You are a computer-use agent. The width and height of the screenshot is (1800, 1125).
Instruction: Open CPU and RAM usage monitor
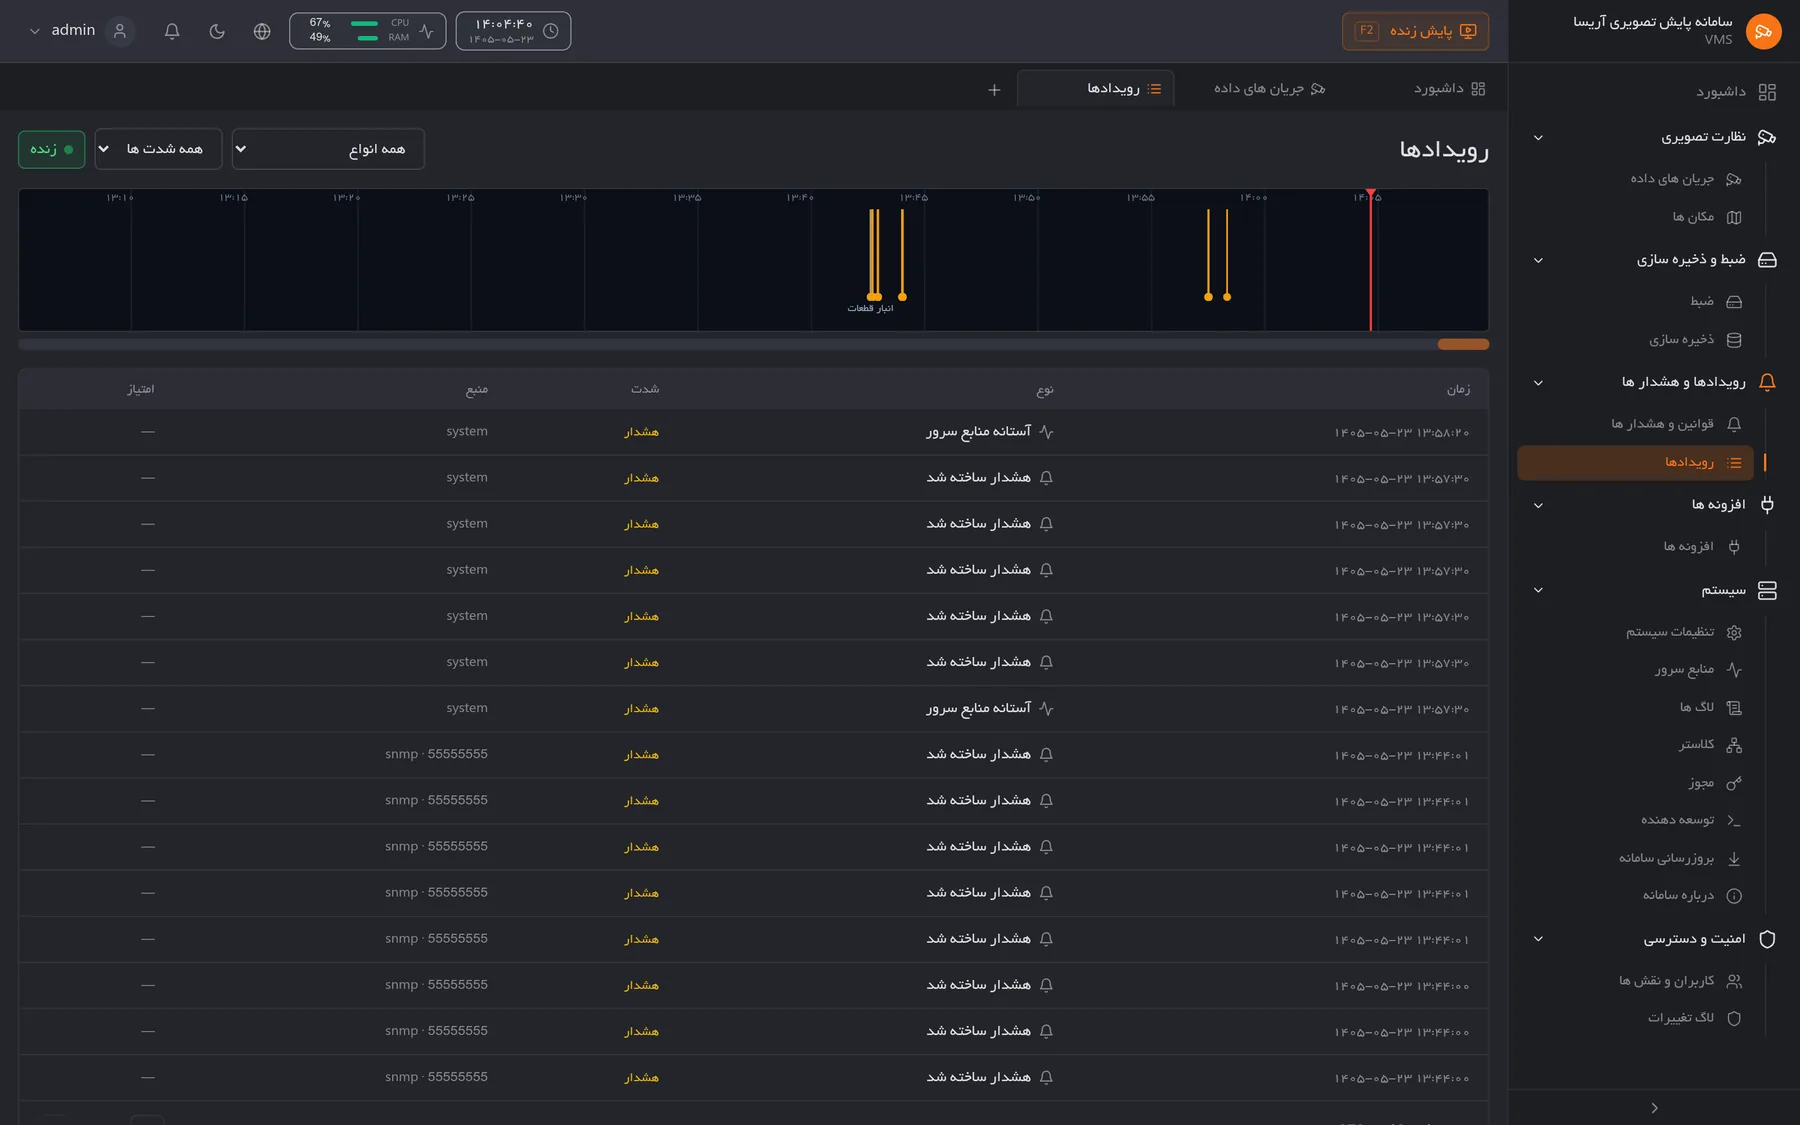tap(367, 31)
